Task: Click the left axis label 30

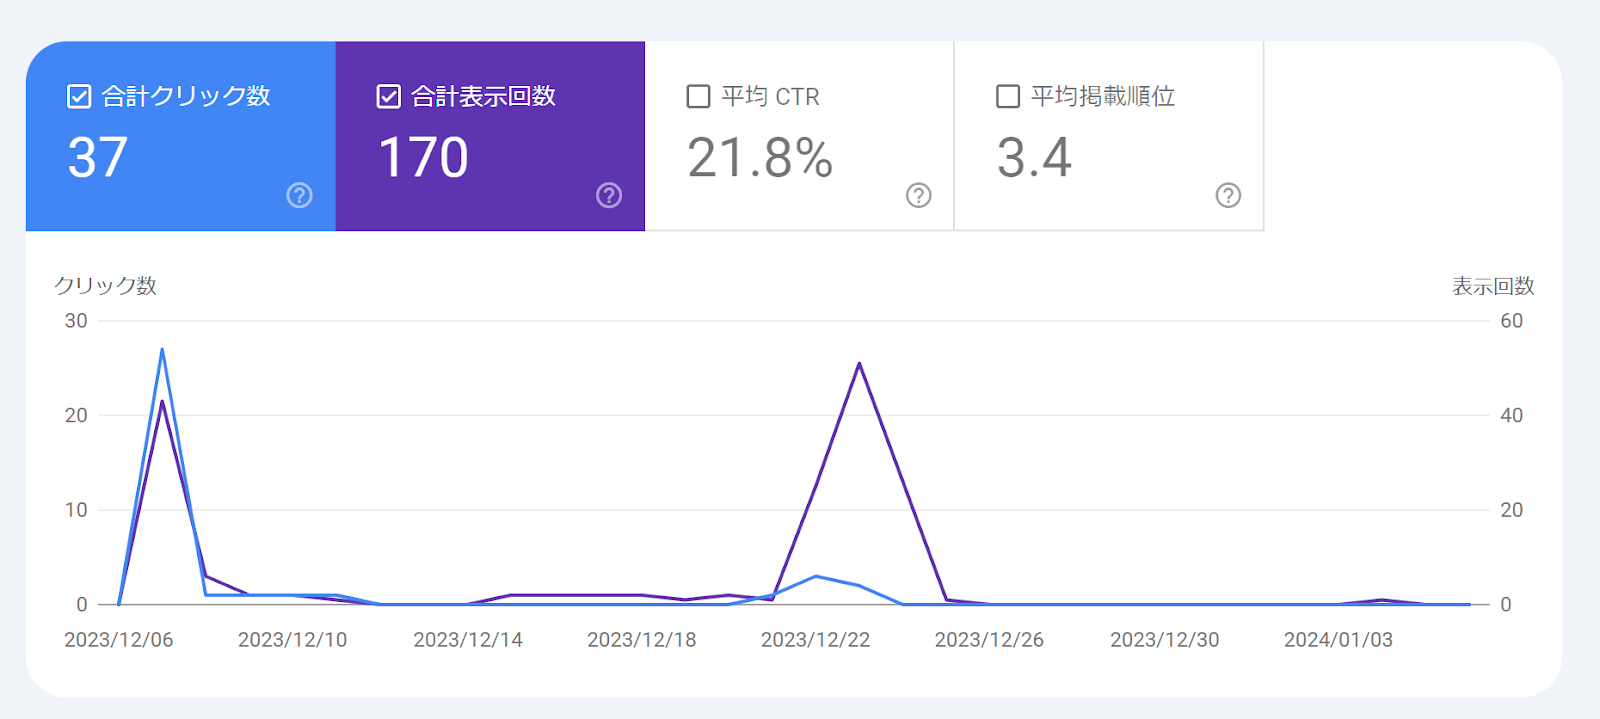Action: pyautogui.click(x=76, y=321)
